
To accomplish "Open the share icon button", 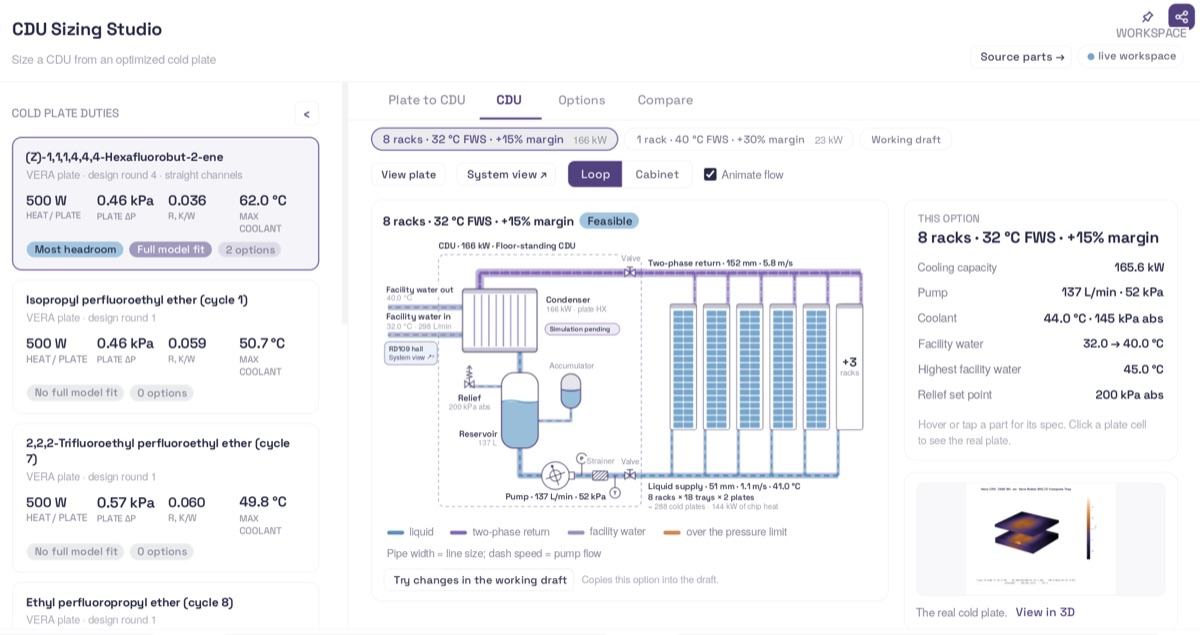I will tap(1181, 17).
